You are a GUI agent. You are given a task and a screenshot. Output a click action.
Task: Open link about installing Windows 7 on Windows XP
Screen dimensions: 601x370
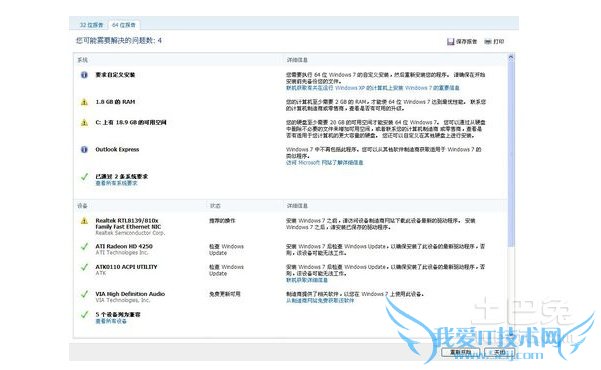373,88
